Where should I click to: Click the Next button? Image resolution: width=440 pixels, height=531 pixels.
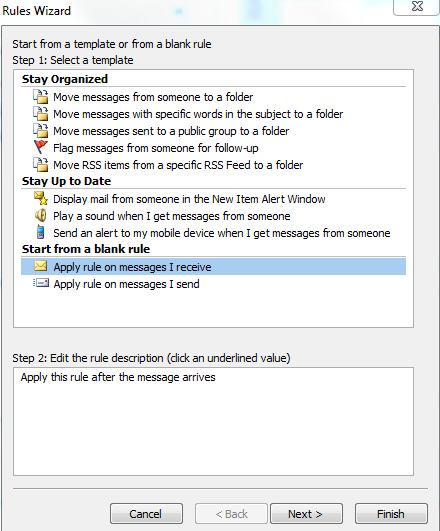pyautogui.click(x=306, y=514)
